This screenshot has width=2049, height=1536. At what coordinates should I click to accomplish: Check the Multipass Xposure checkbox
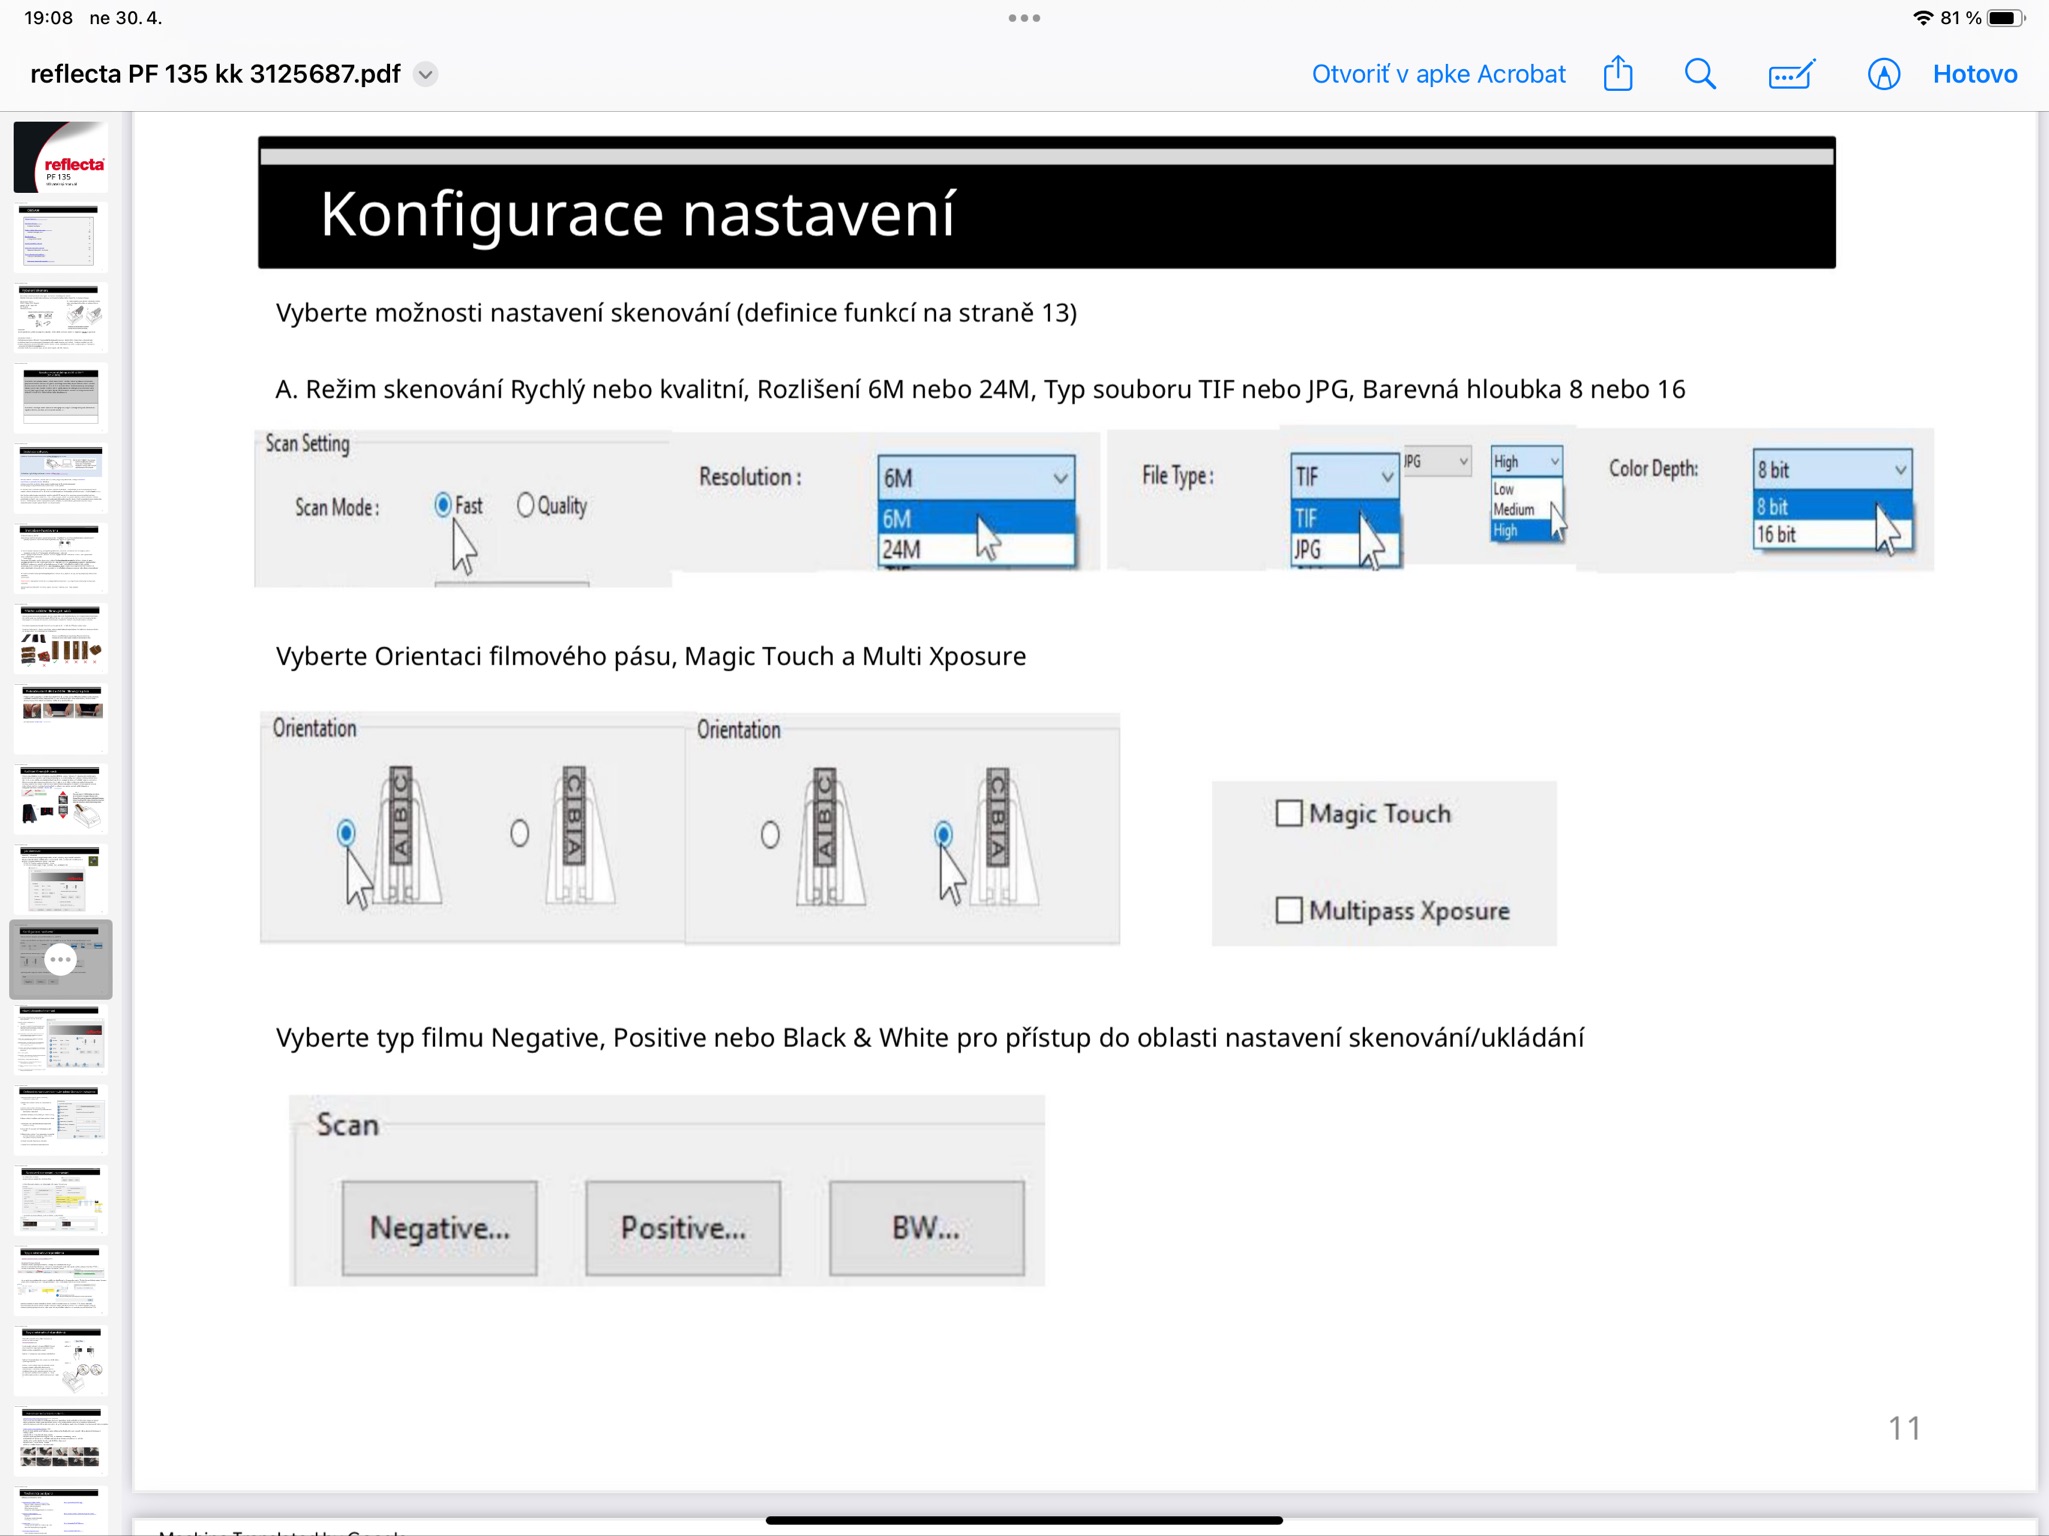coord(1289,910)
